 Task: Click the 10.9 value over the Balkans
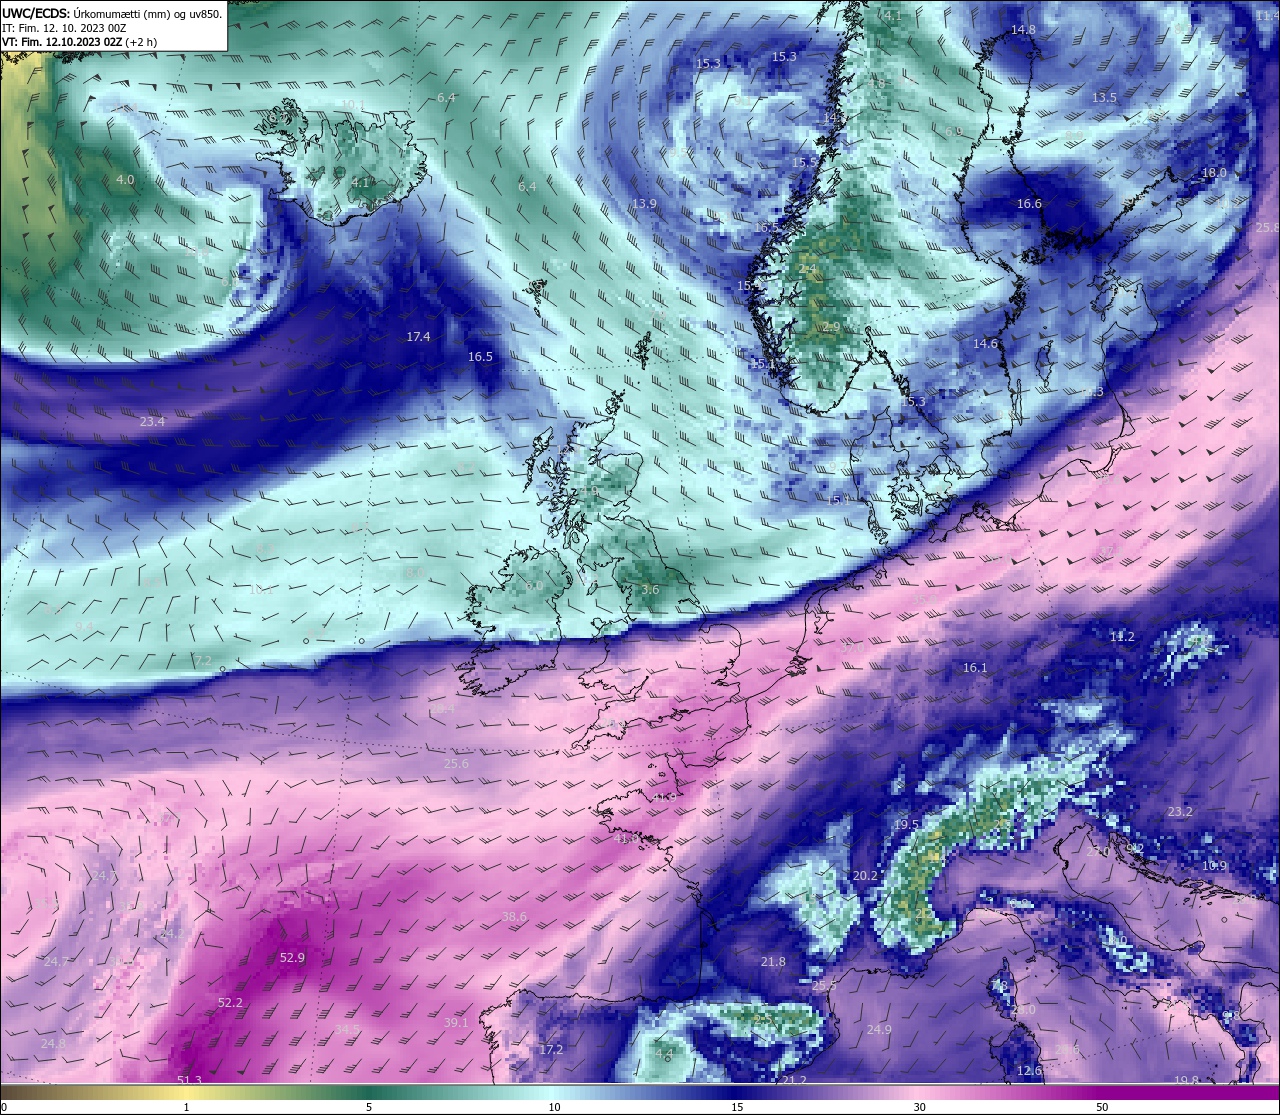[x=1214, y=866]
